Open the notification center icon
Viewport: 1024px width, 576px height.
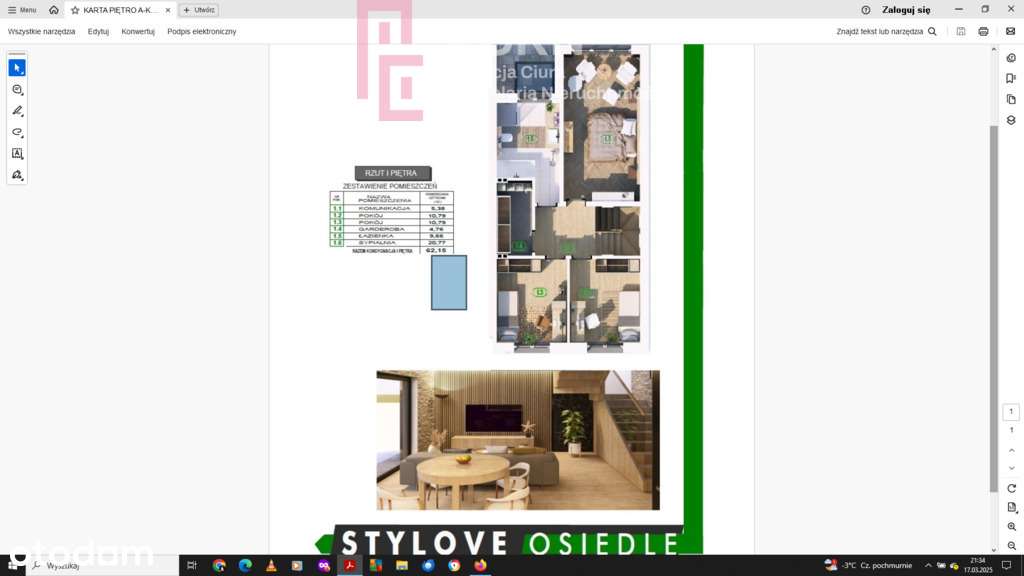click(1007, 566)
